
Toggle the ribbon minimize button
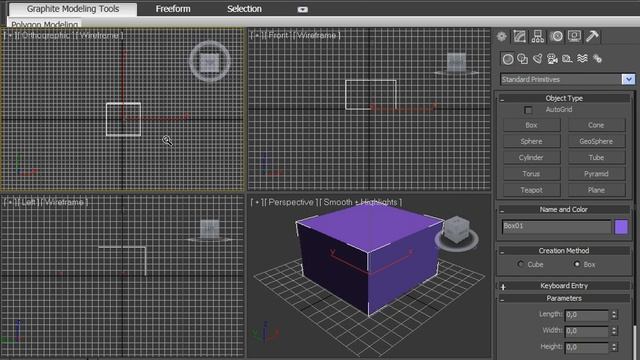pos(302,9)
